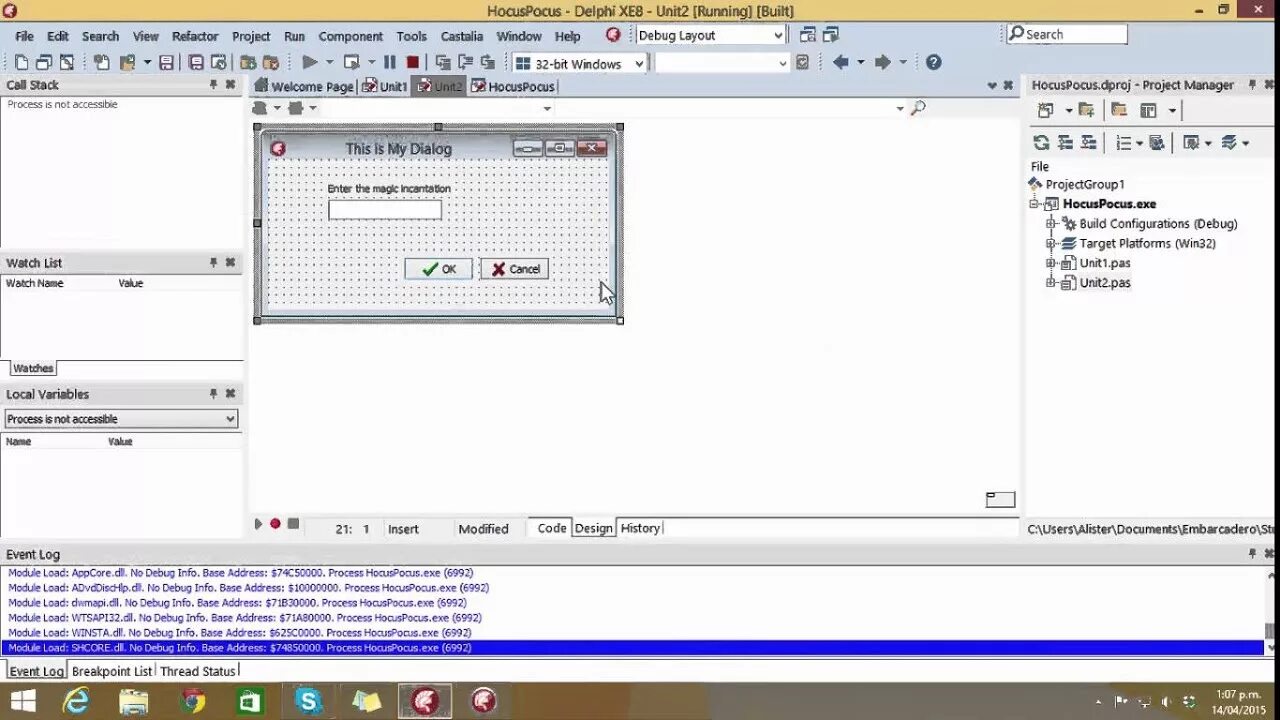1280x720 pixels.
Task: Click the Project Manager Refresh icon
Action: pos(1041,143)
